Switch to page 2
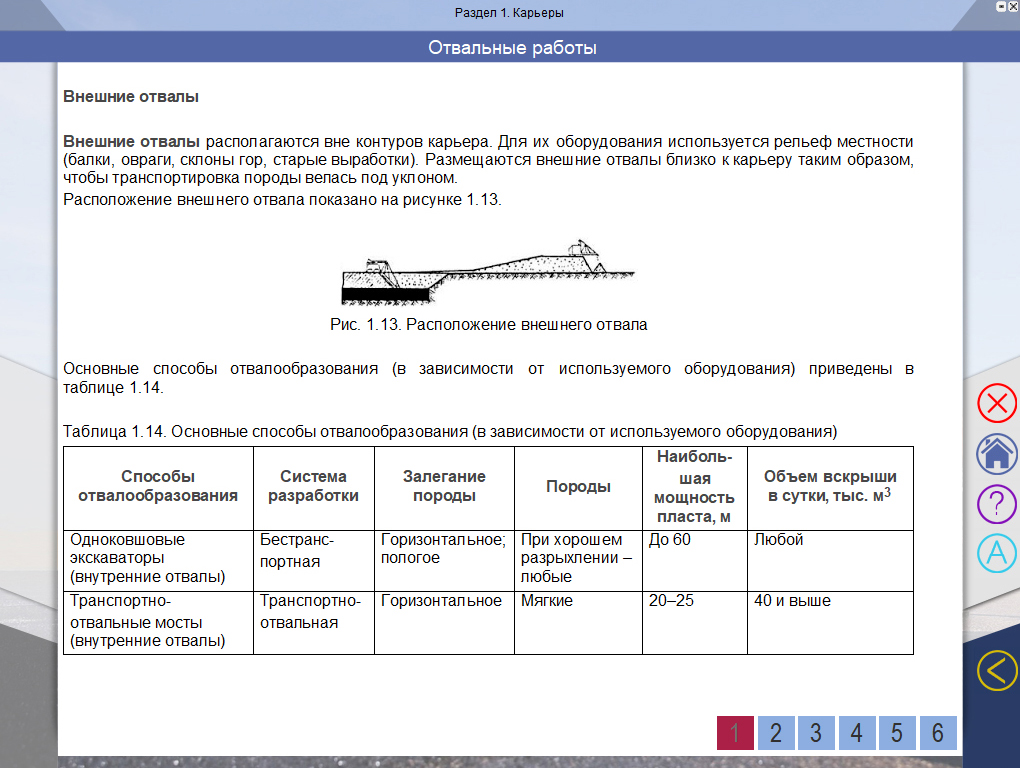 (x=776, y=733)
